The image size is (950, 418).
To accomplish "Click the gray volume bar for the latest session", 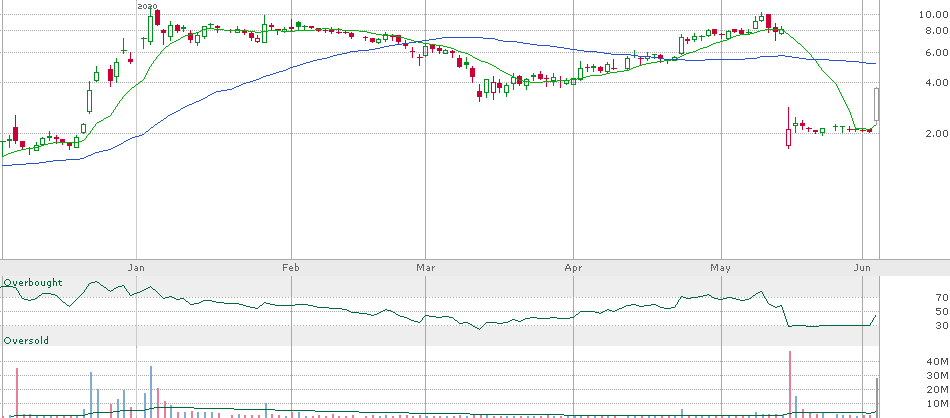I will point(877,397).
